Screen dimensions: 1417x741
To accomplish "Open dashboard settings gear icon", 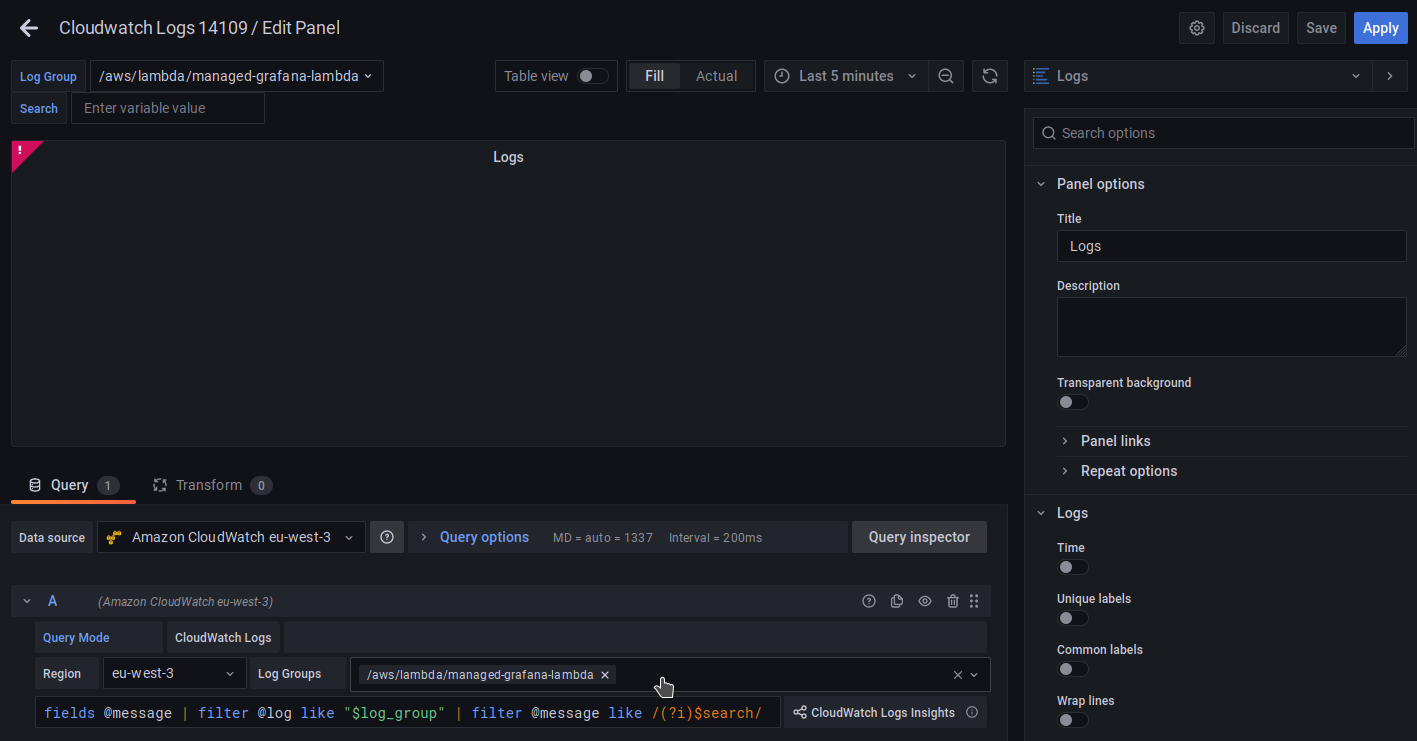I will (x=1197, y=28).
